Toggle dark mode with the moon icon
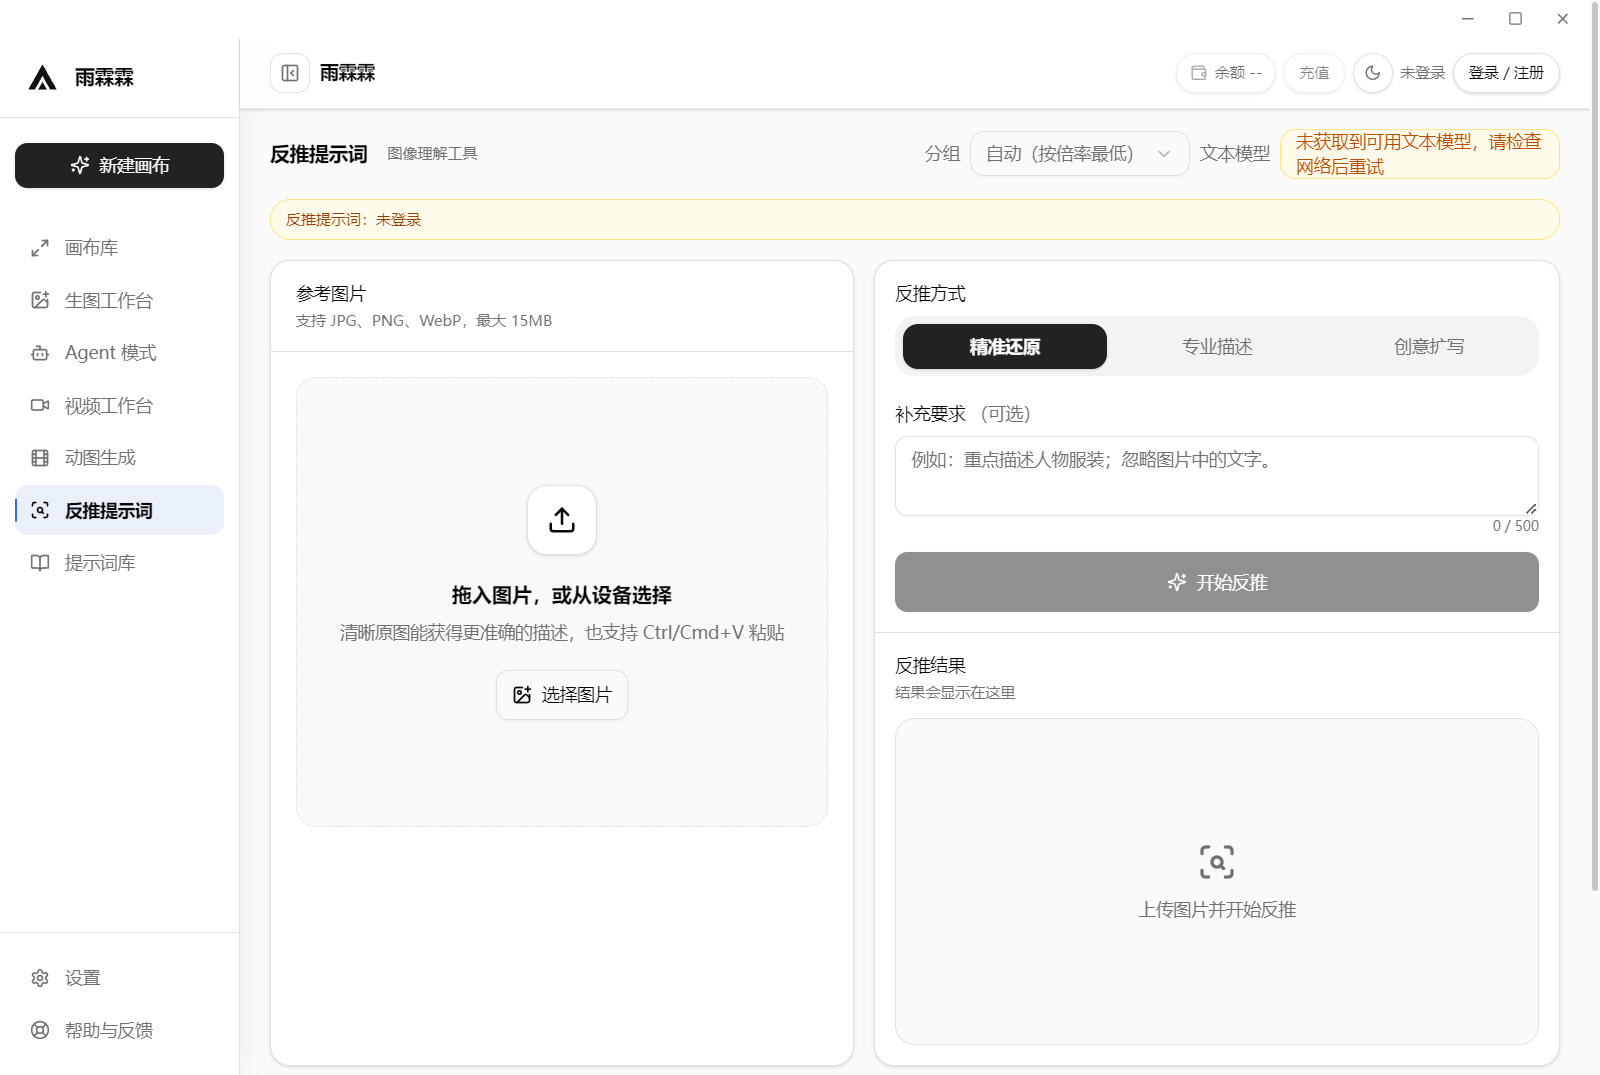The image size is (1600, 1075). [1372, 73]
